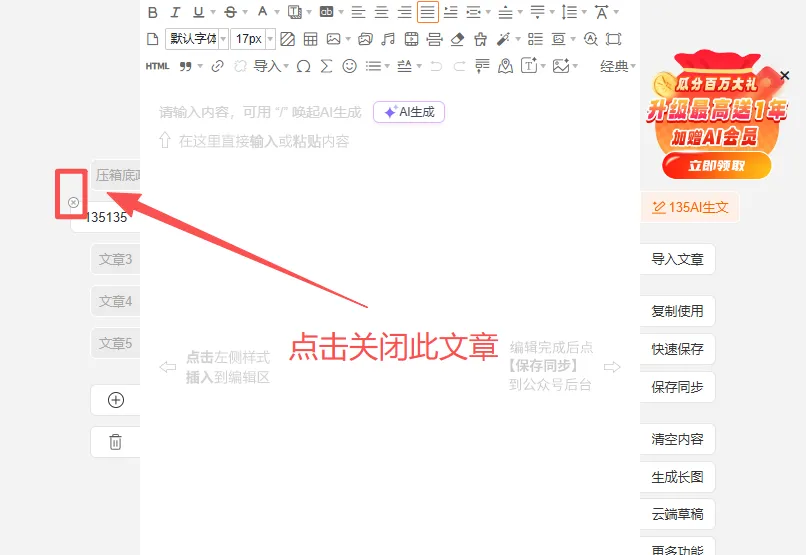Align text to the left
The height and width of the screenshot is (555, 806).
click(358, 12)
